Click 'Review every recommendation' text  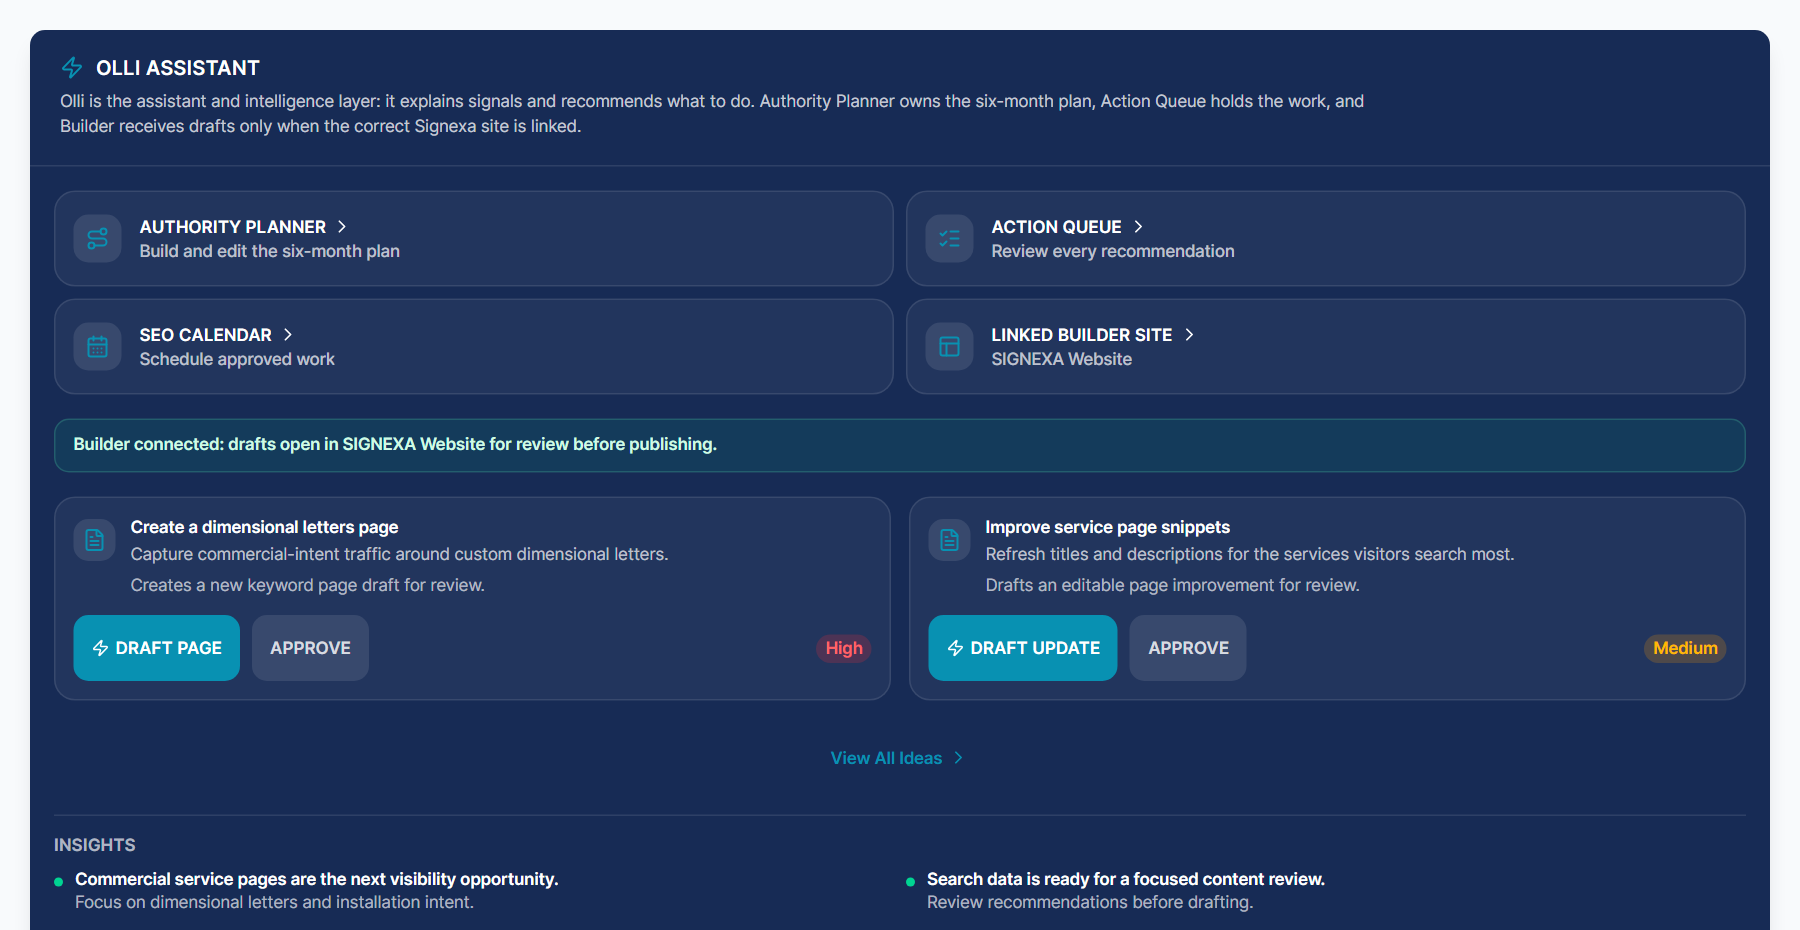pos(1113,251)
